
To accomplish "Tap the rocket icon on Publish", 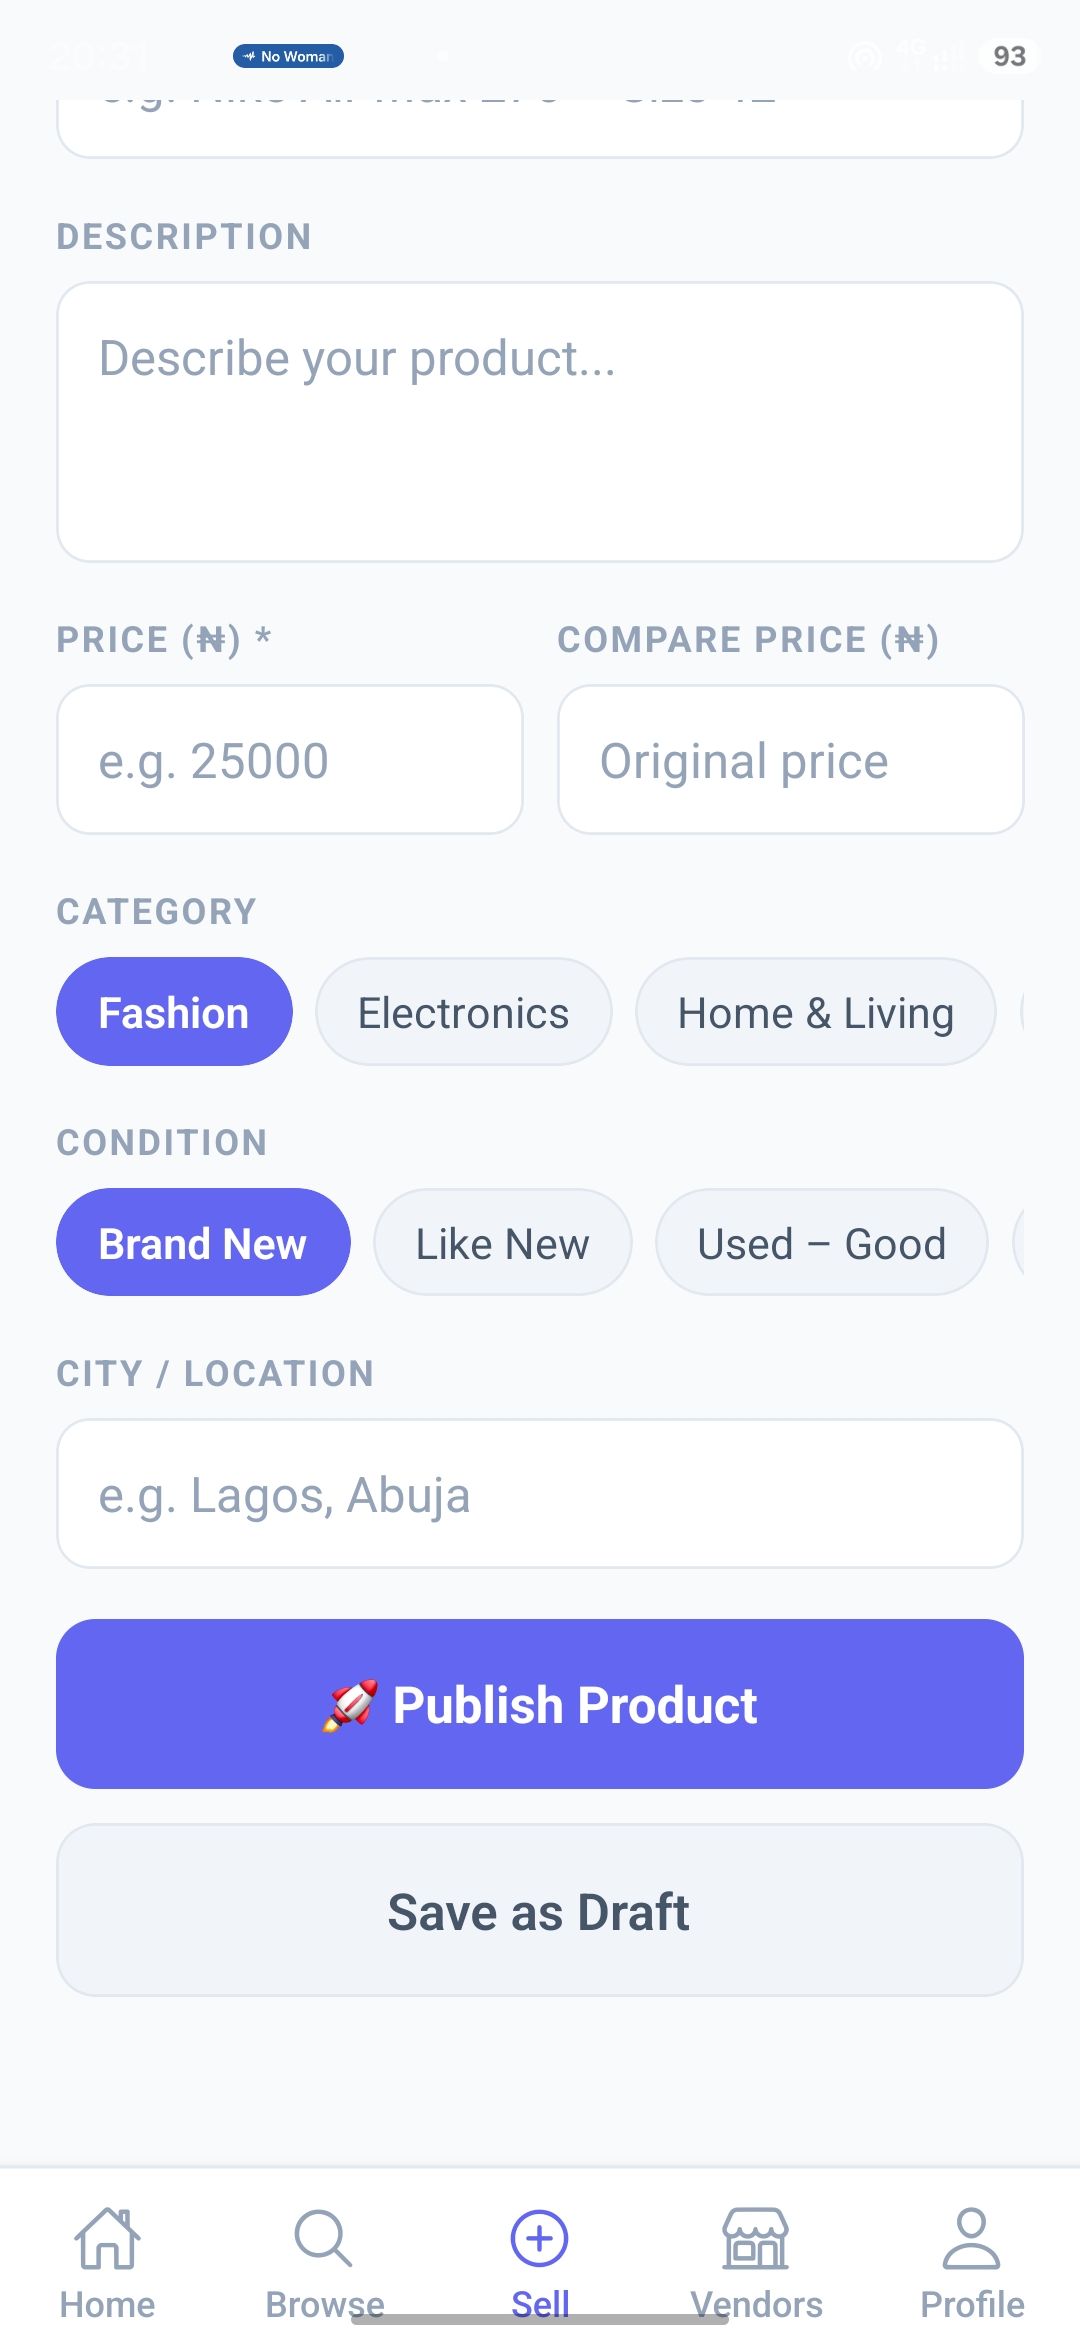I will (x=351, y=1705).
